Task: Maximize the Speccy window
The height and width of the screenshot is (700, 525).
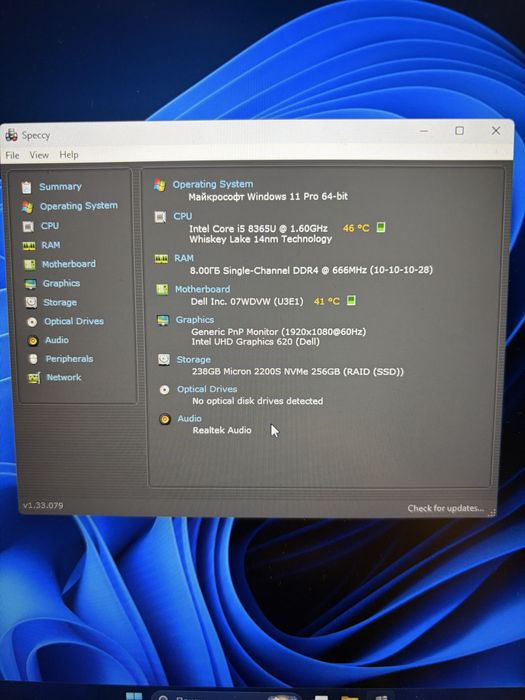Action: [459, 130]
